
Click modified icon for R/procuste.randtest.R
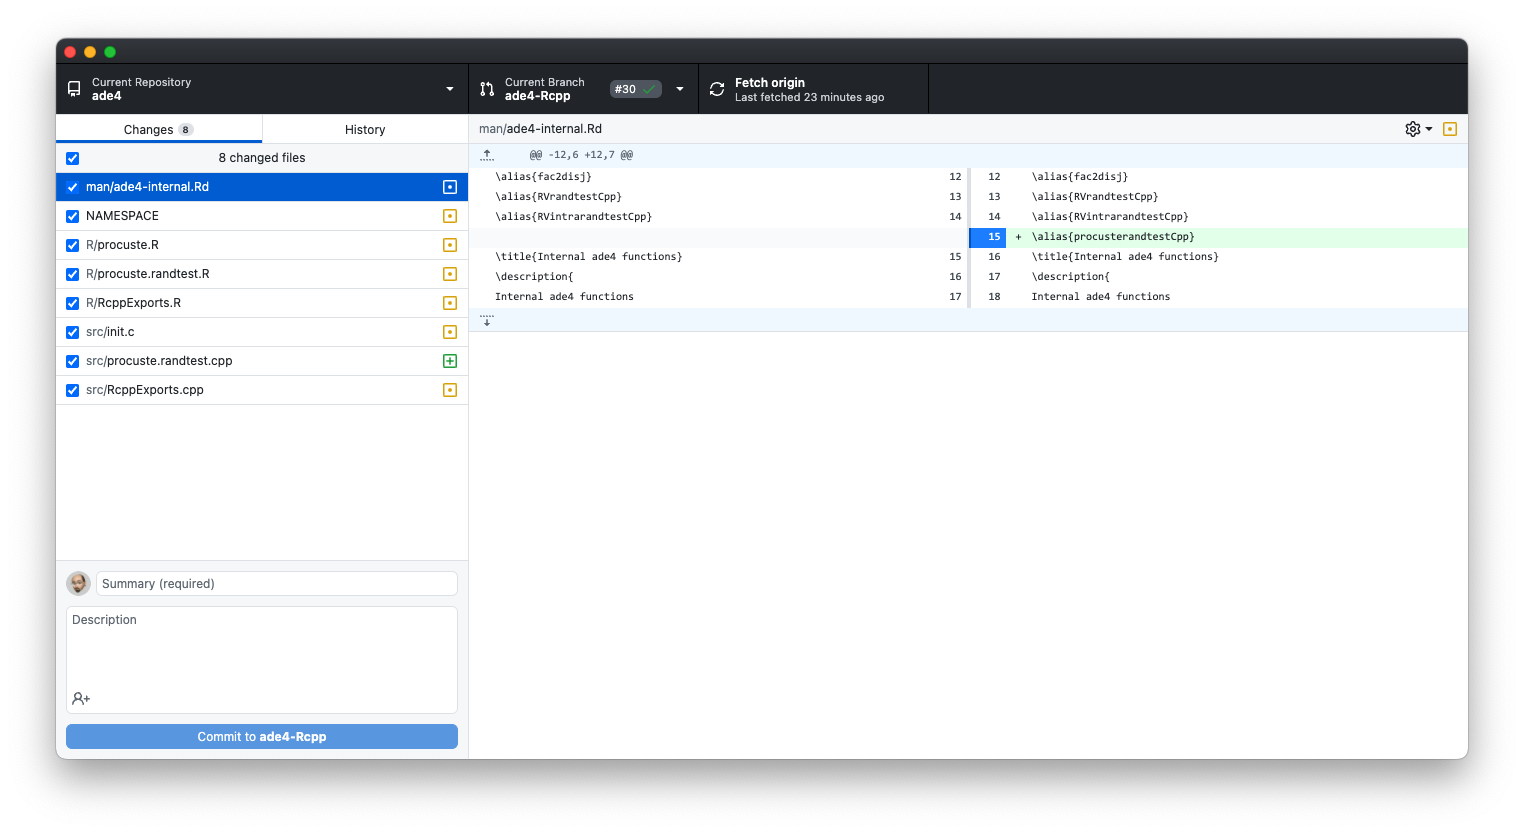(x=450, y=274)
